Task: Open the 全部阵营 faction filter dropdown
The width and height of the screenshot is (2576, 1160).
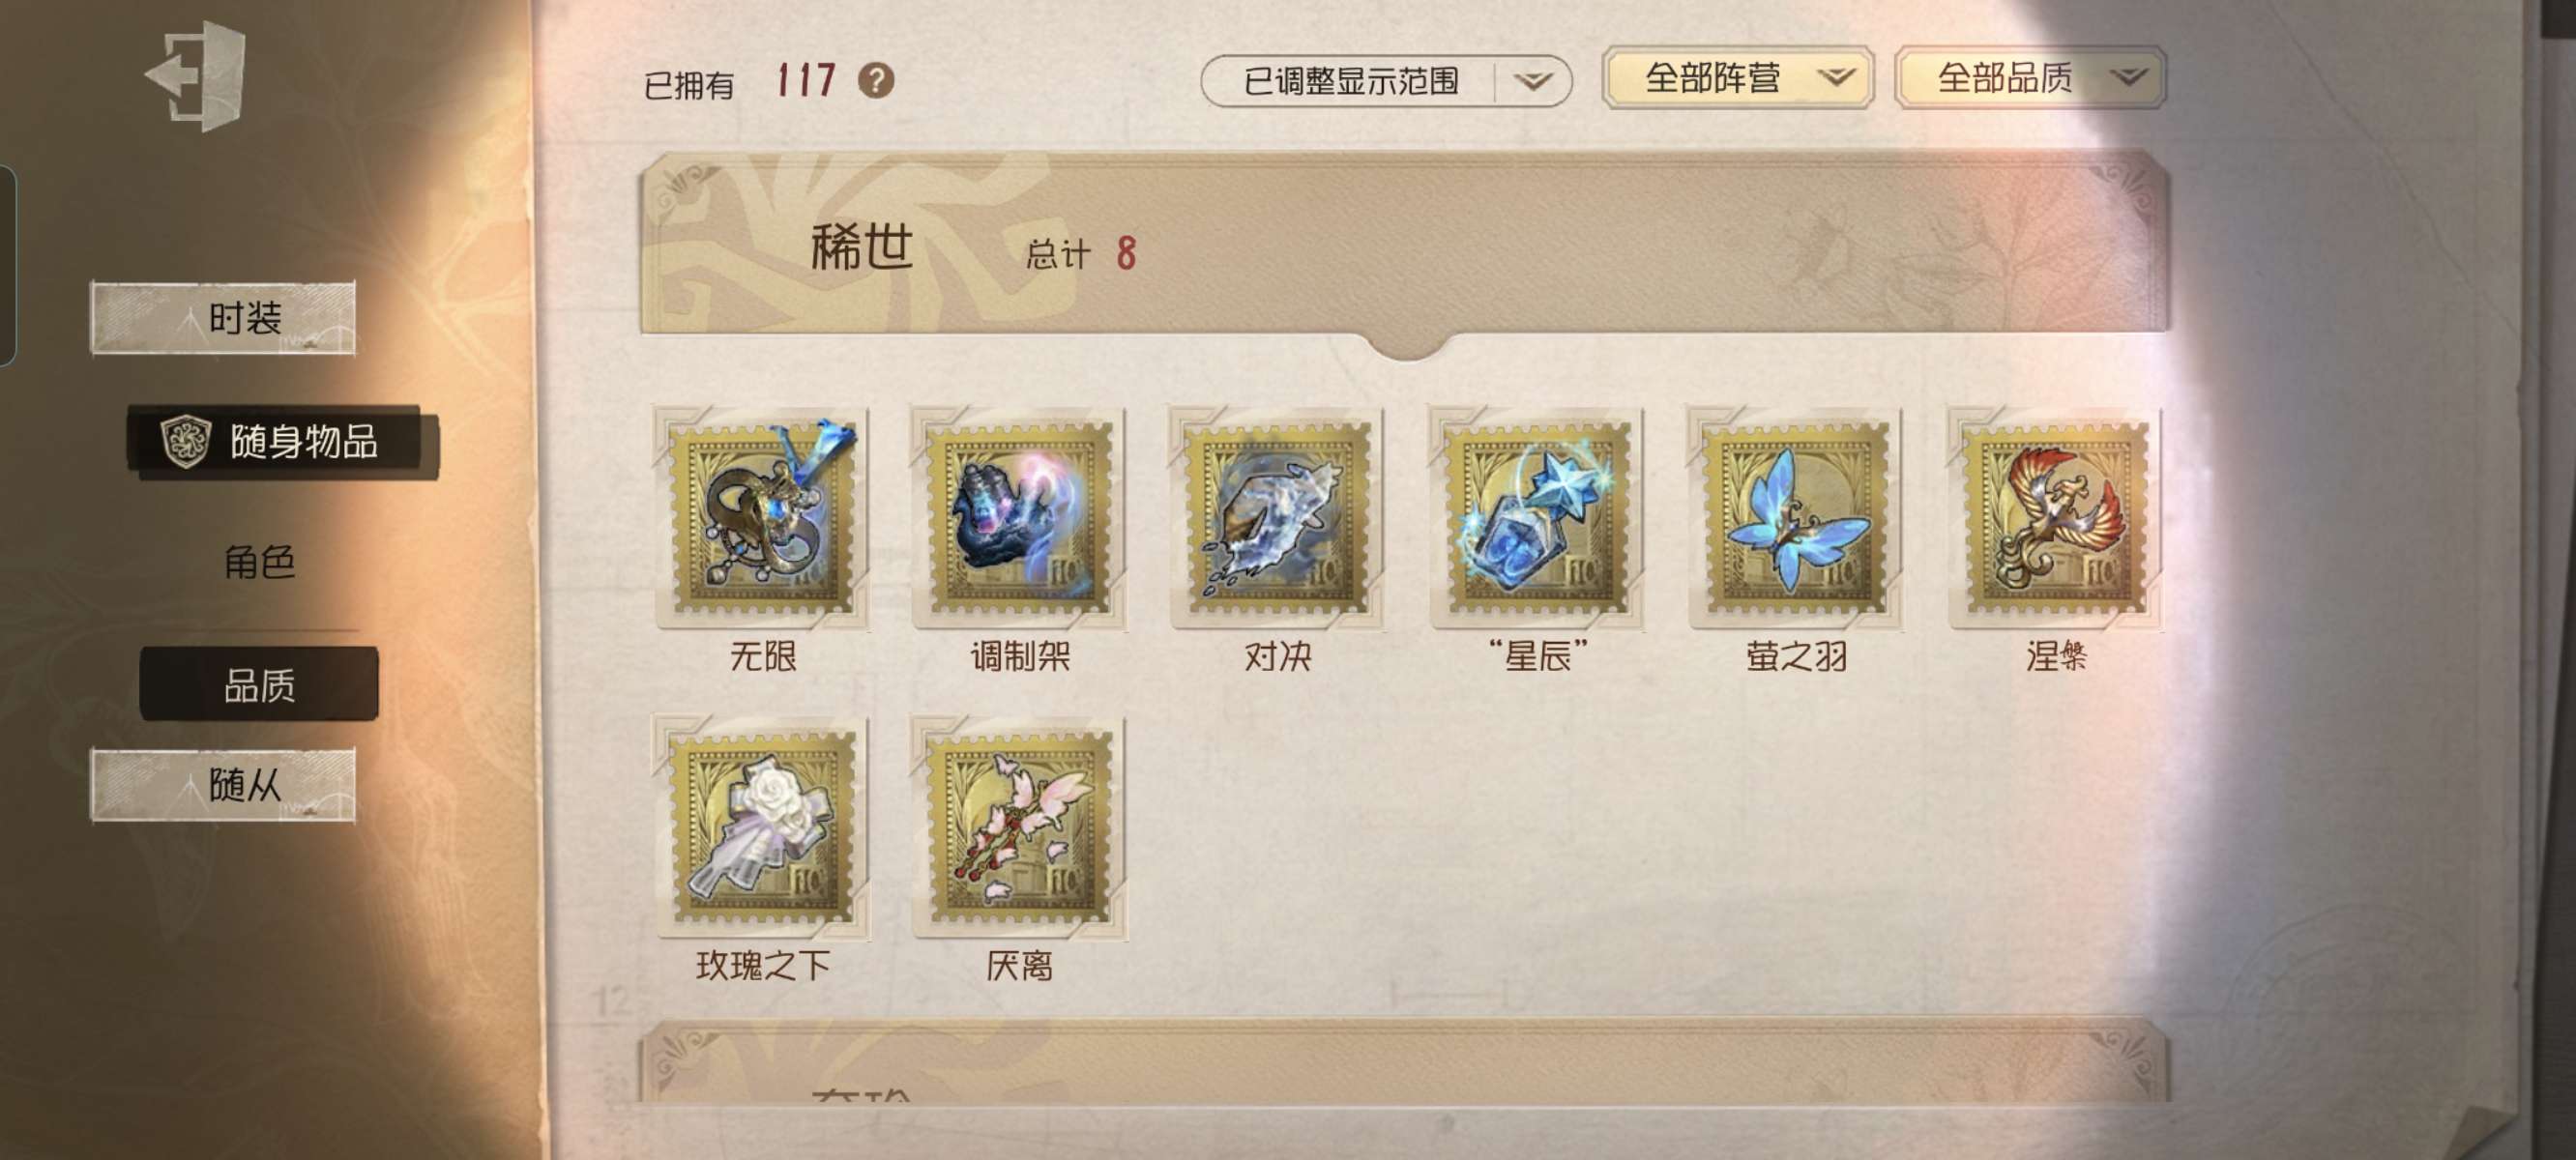Action: (x=1738, y=78)
